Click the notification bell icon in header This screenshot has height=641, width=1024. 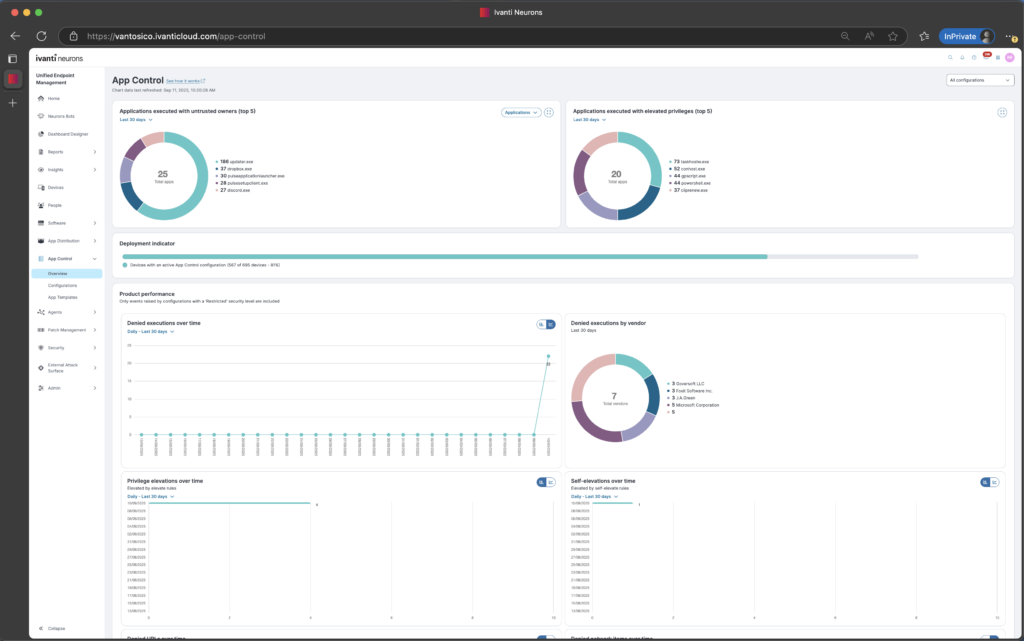(962, 57)
